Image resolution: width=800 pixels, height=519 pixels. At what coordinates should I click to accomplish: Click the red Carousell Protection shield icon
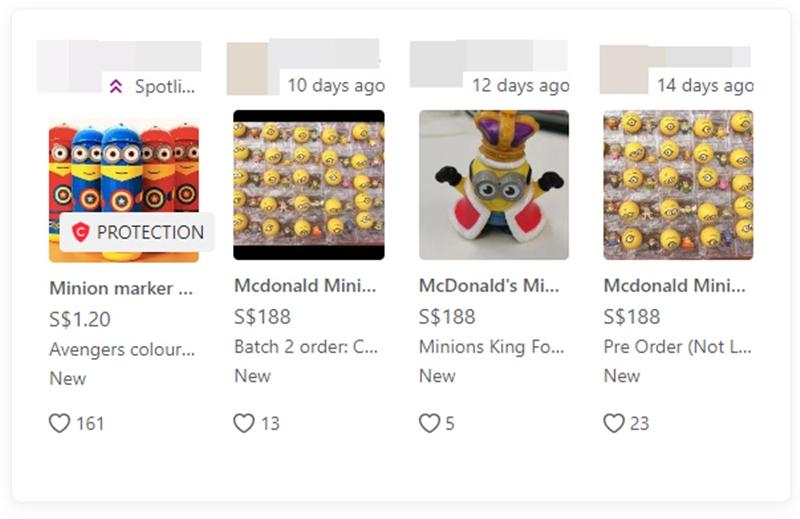pyautogui.click(x=80, y=232)
